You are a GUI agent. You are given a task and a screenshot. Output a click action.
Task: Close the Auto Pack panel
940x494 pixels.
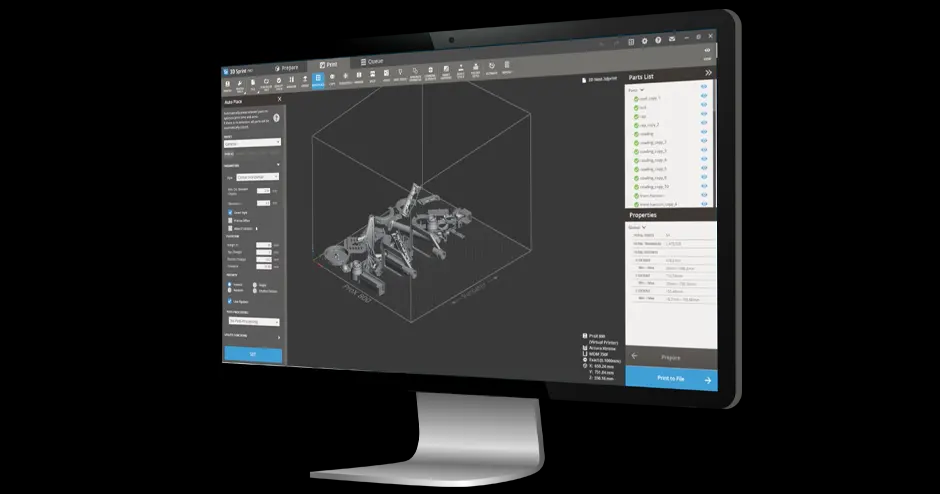(279, 100)
